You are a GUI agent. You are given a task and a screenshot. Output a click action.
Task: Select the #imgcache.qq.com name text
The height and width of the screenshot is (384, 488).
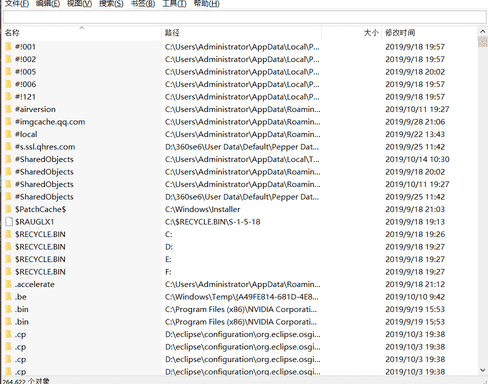click(x=50, y=122)
